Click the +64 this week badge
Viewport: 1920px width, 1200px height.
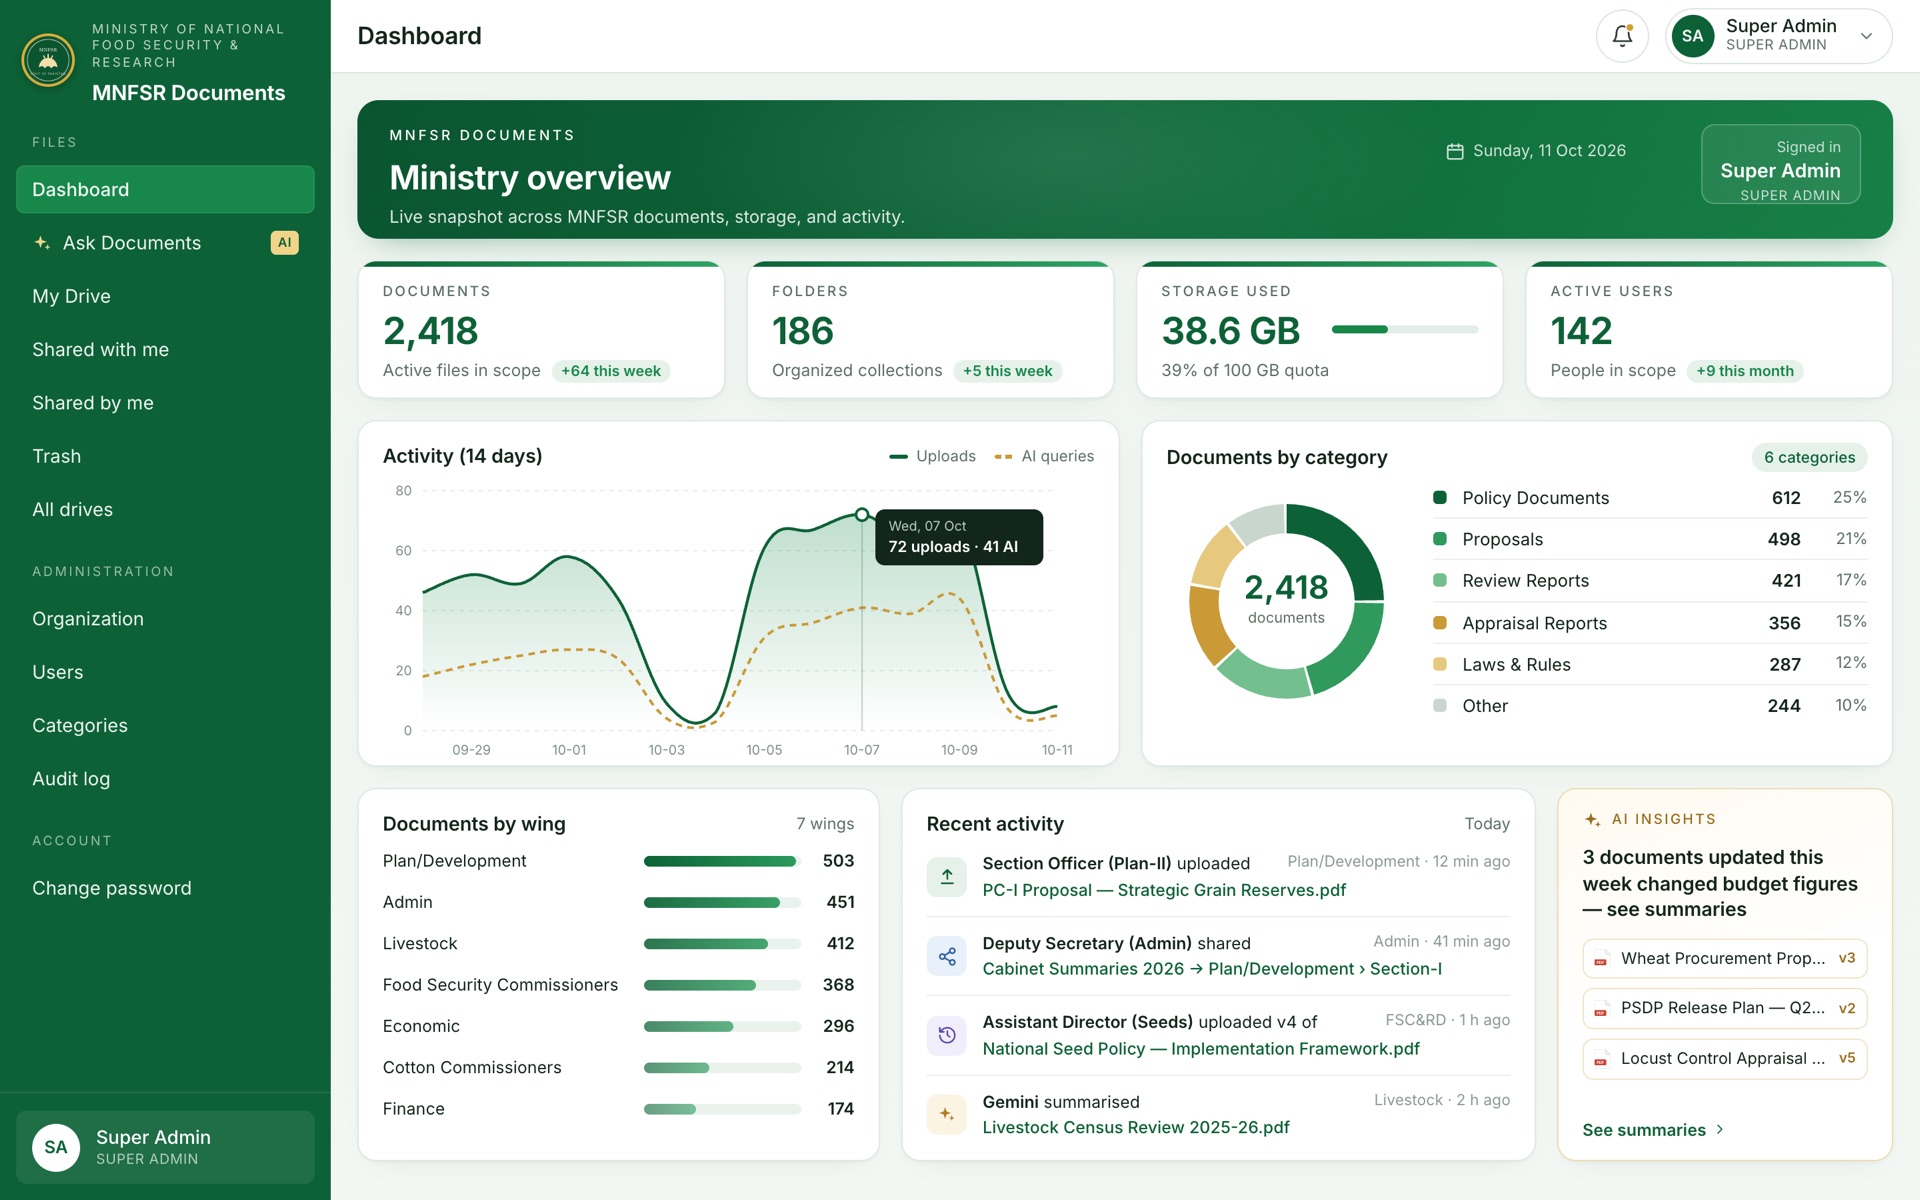(611, 371)
